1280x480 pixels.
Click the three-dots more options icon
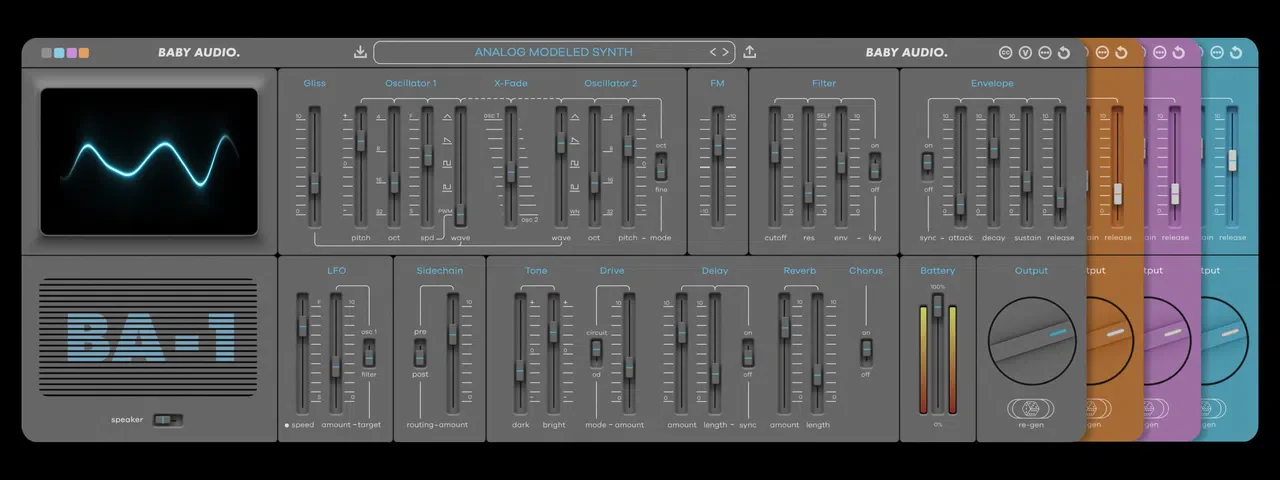[1045, 53]
